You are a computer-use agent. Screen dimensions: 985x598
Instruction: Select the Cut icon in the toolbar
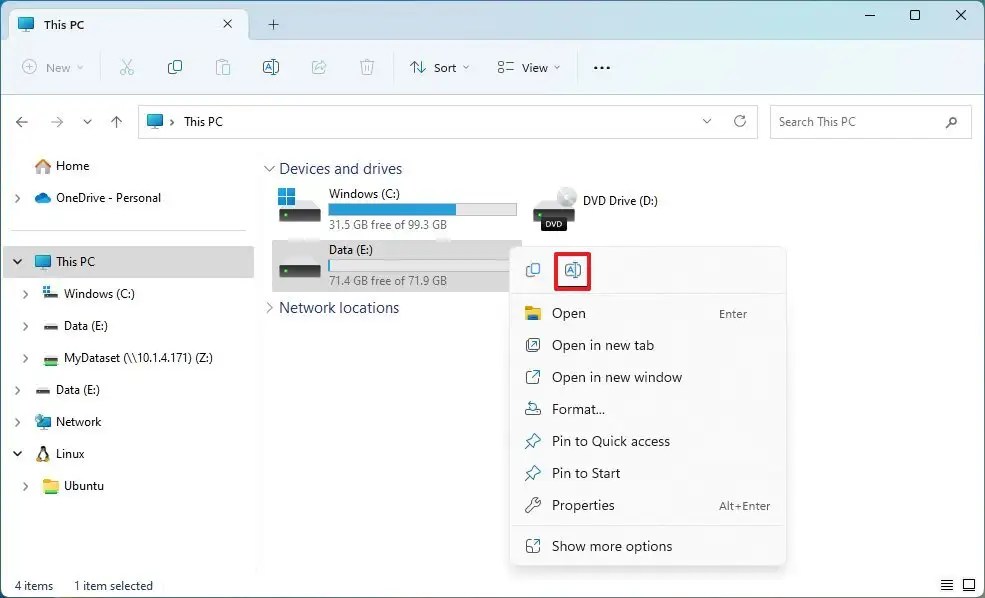(126, 67)
